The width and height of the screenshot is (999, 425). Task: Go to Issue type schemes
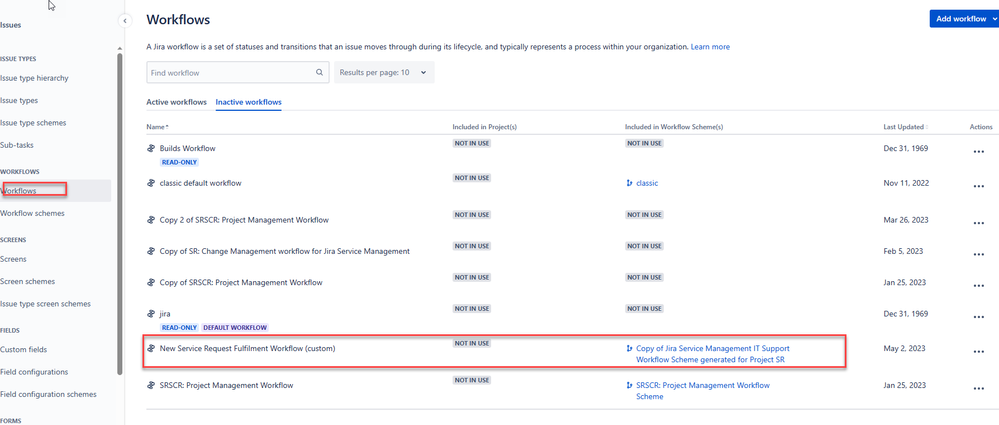point(33,123)
